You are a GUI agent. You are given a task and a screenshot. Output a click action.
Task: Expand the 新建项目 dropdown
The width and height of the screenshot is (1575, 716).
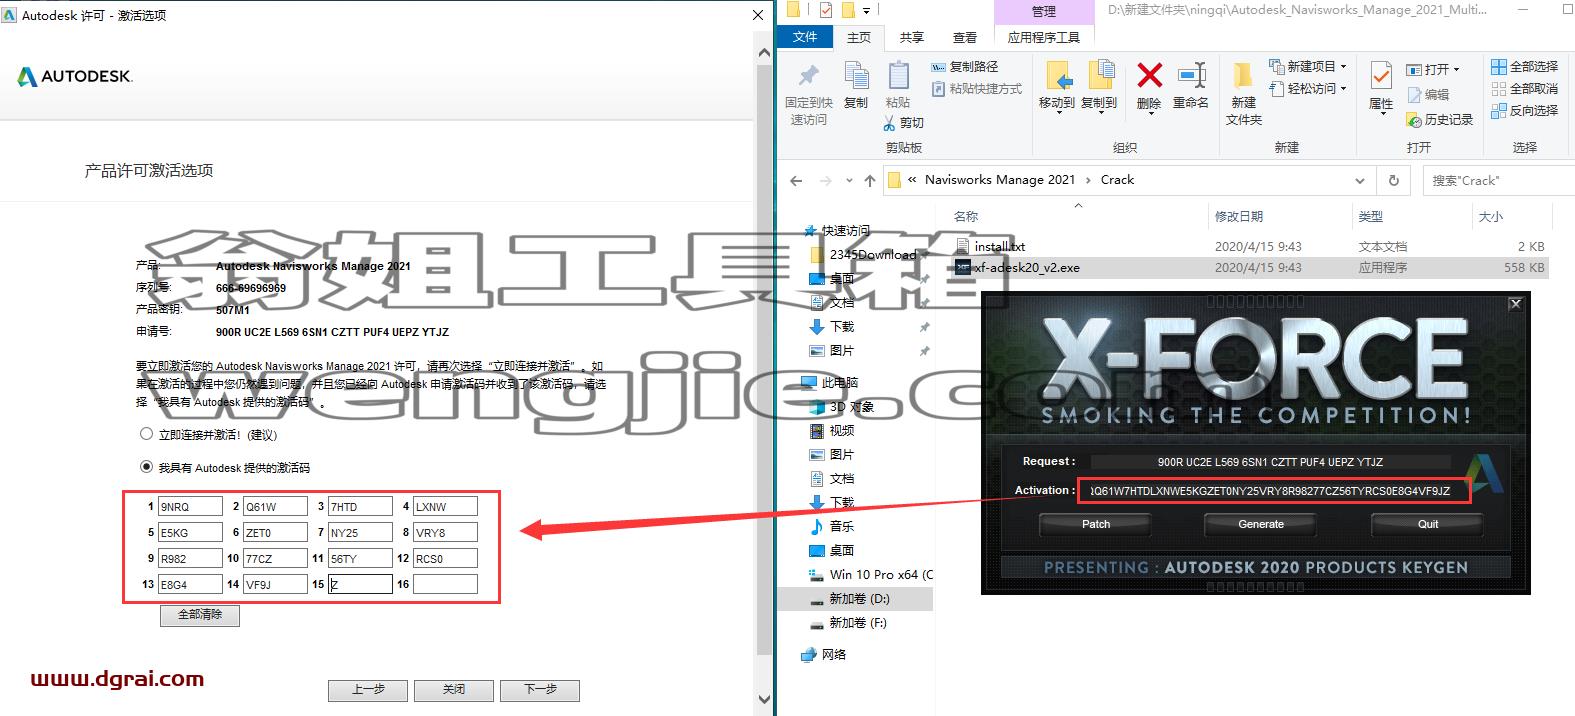coord(1344,67)
